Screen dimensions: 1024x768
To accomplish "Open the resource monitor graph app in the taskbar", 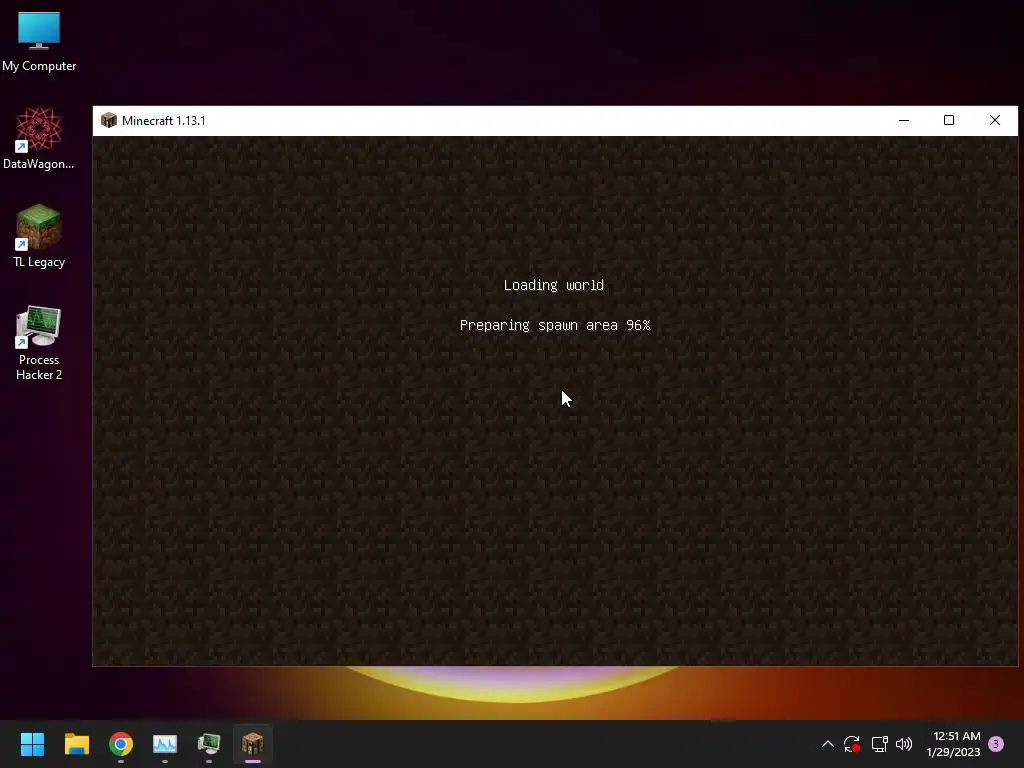I will click(165, 744).
